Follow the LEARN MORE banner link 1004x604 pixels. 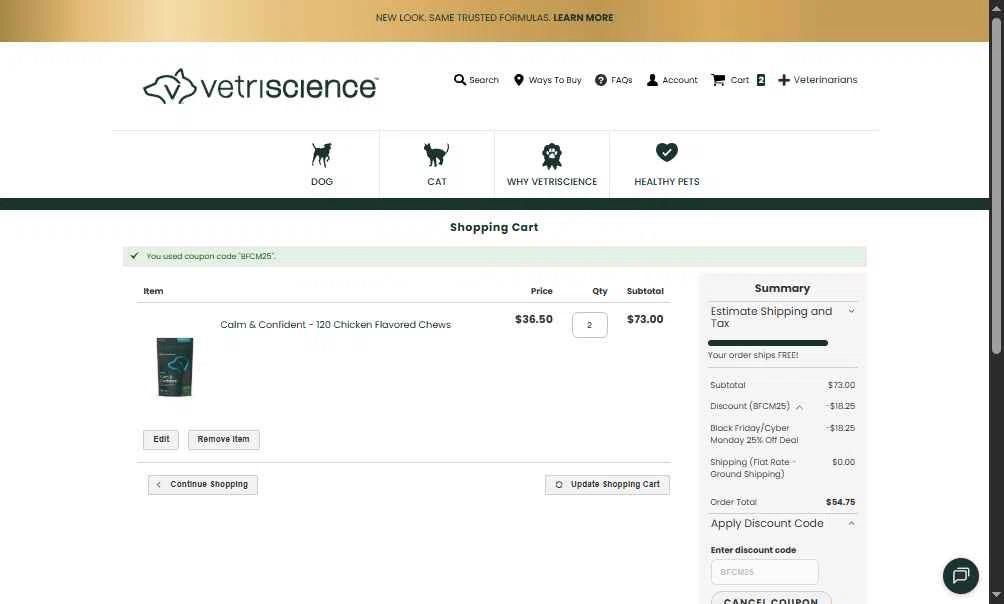point(583,18)
